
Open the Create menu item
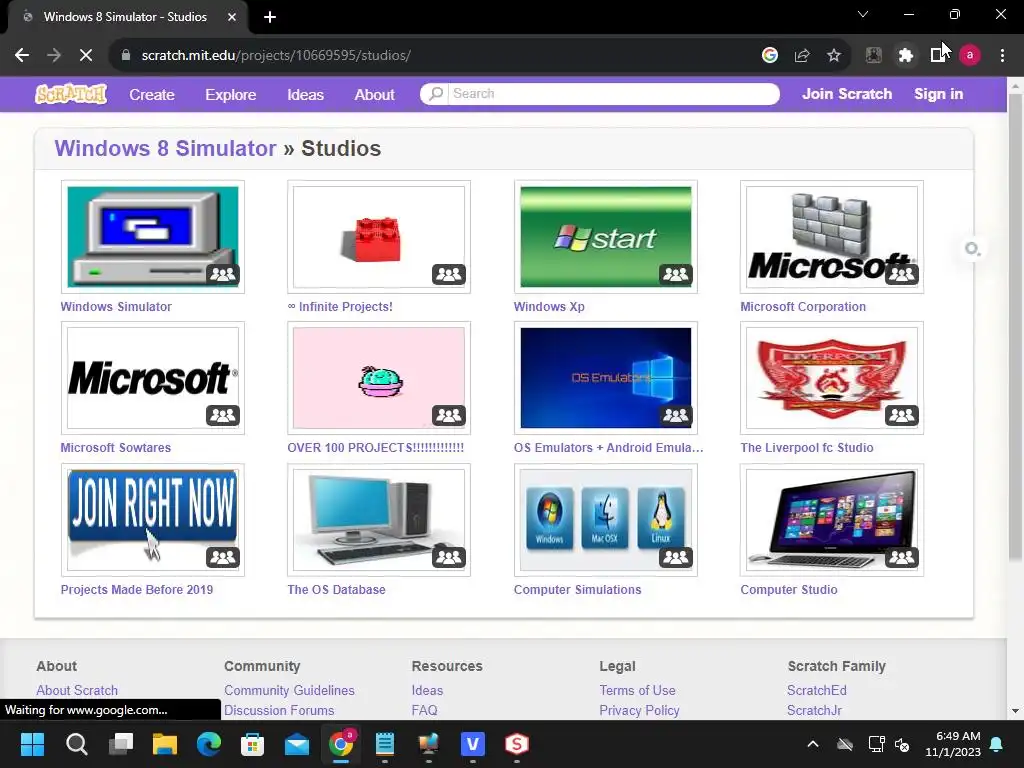point(152,95)
